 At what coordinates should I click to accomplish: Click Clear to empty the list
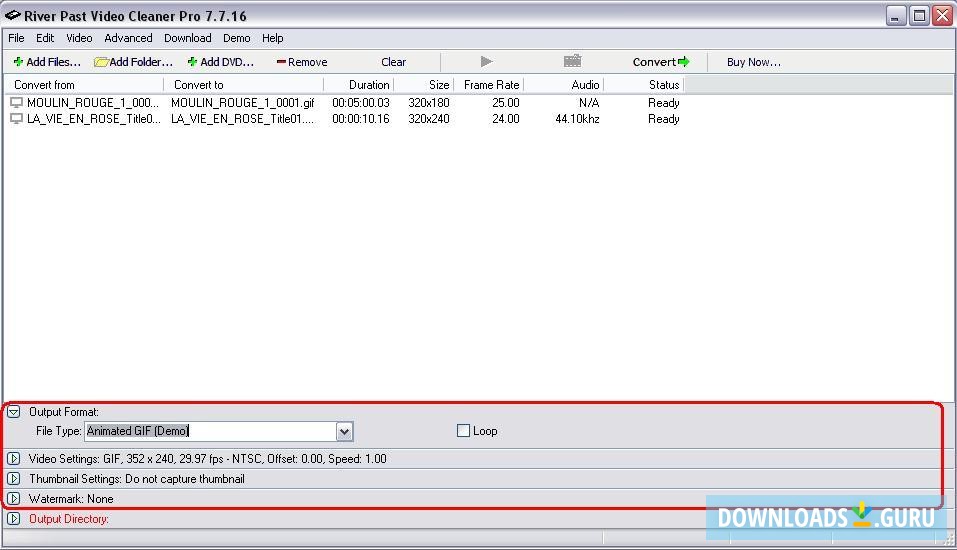[x=393, y=62]
